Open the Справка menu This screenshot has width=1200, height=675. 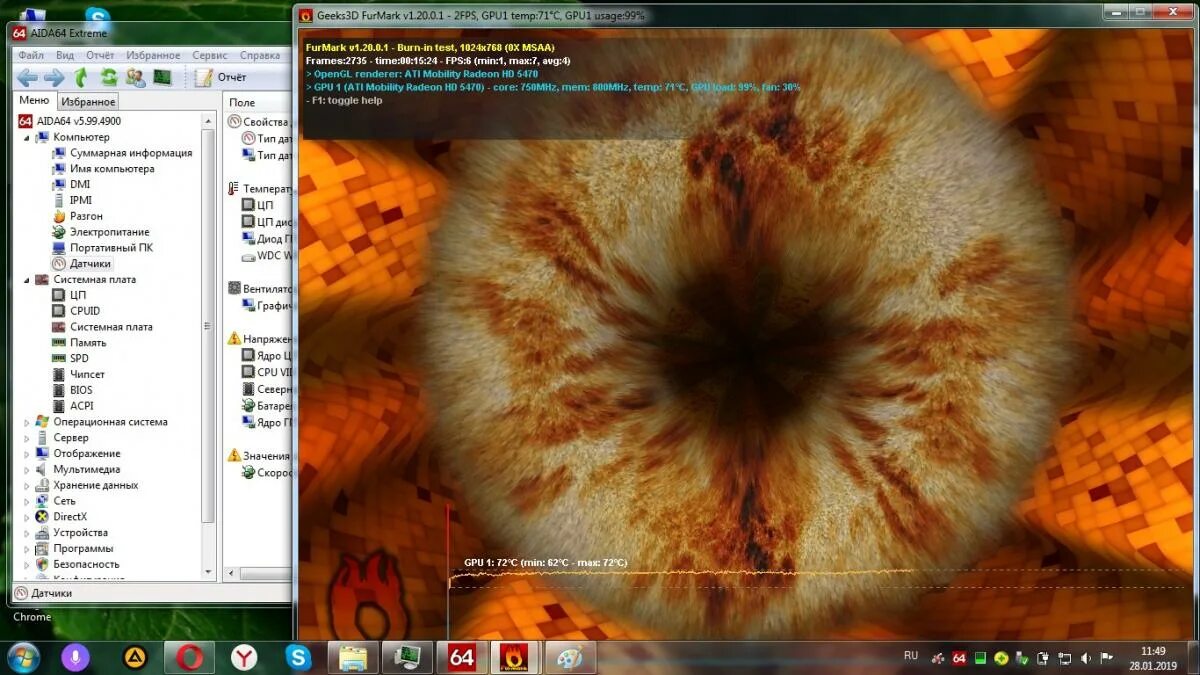[x=260, y=56]
